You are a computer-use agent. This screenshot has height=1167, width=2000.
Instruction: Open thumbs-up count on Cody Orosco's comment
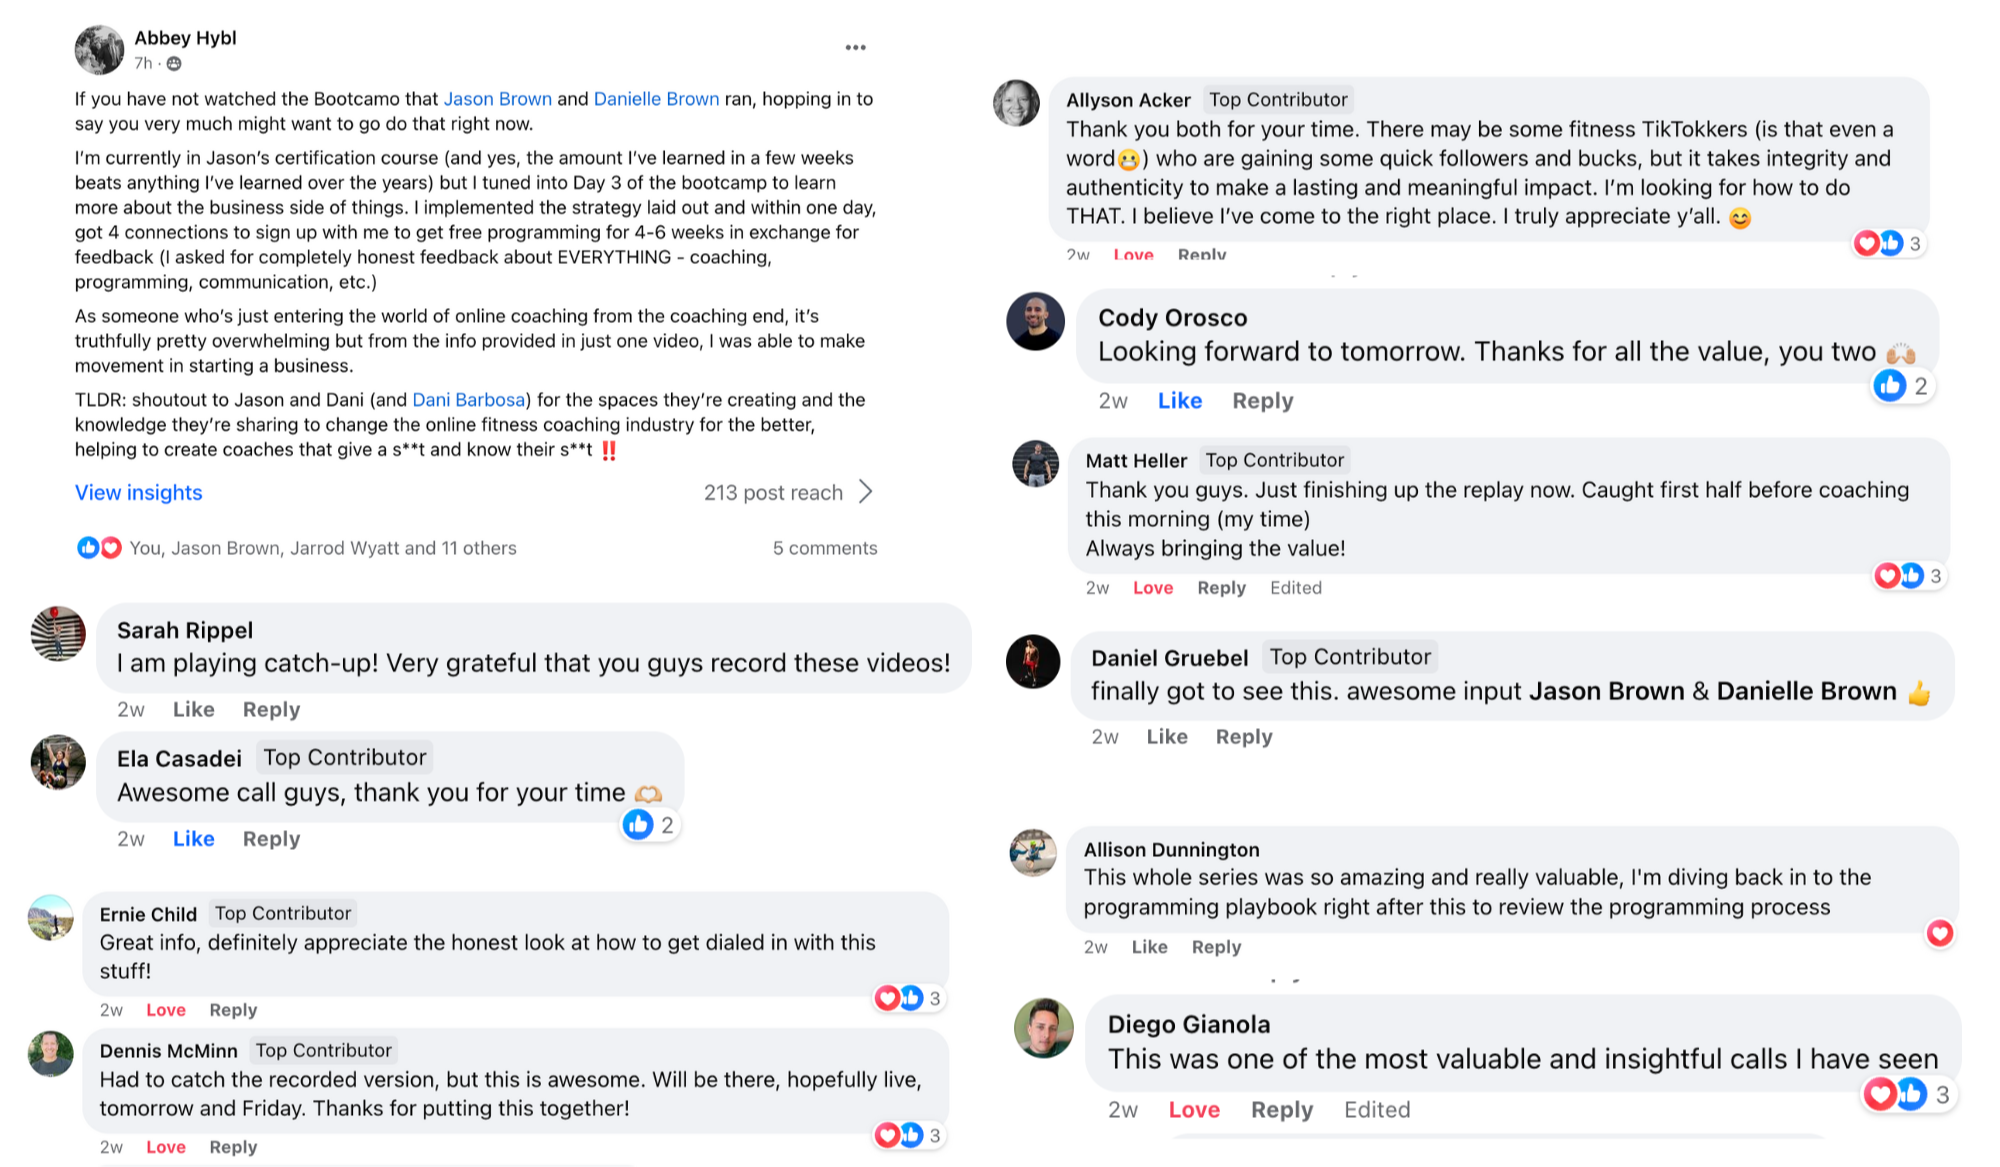point(1901,386)
